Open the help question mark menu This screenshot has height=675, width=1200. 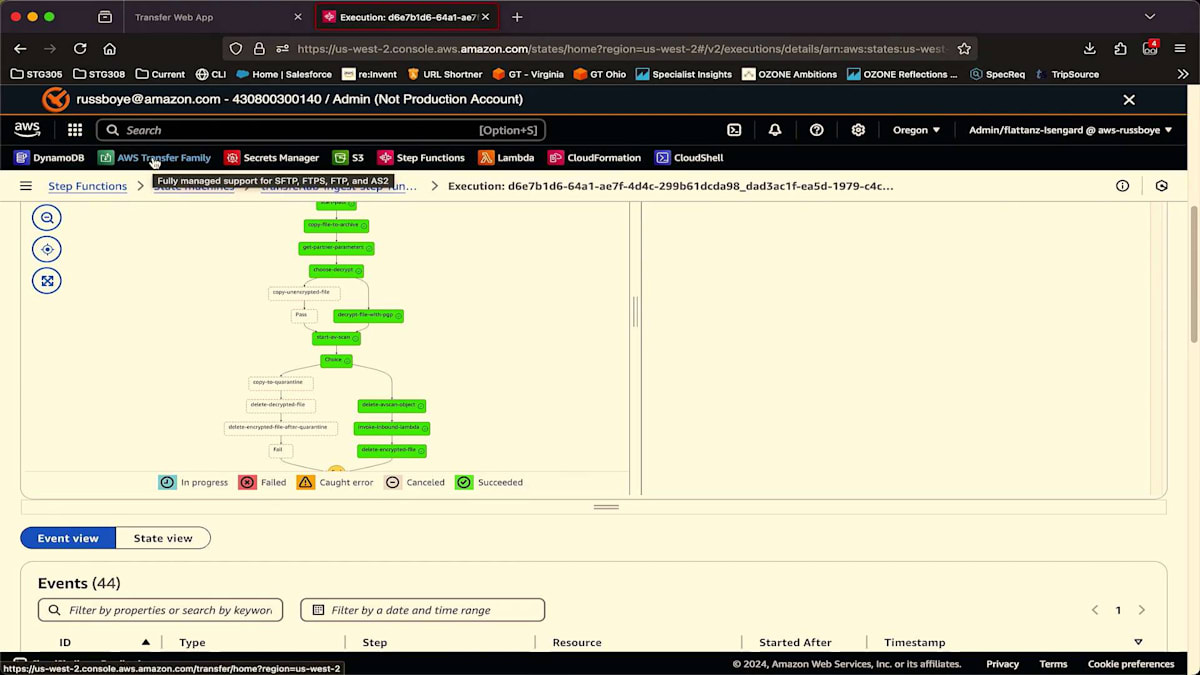(x=817, y=130)
